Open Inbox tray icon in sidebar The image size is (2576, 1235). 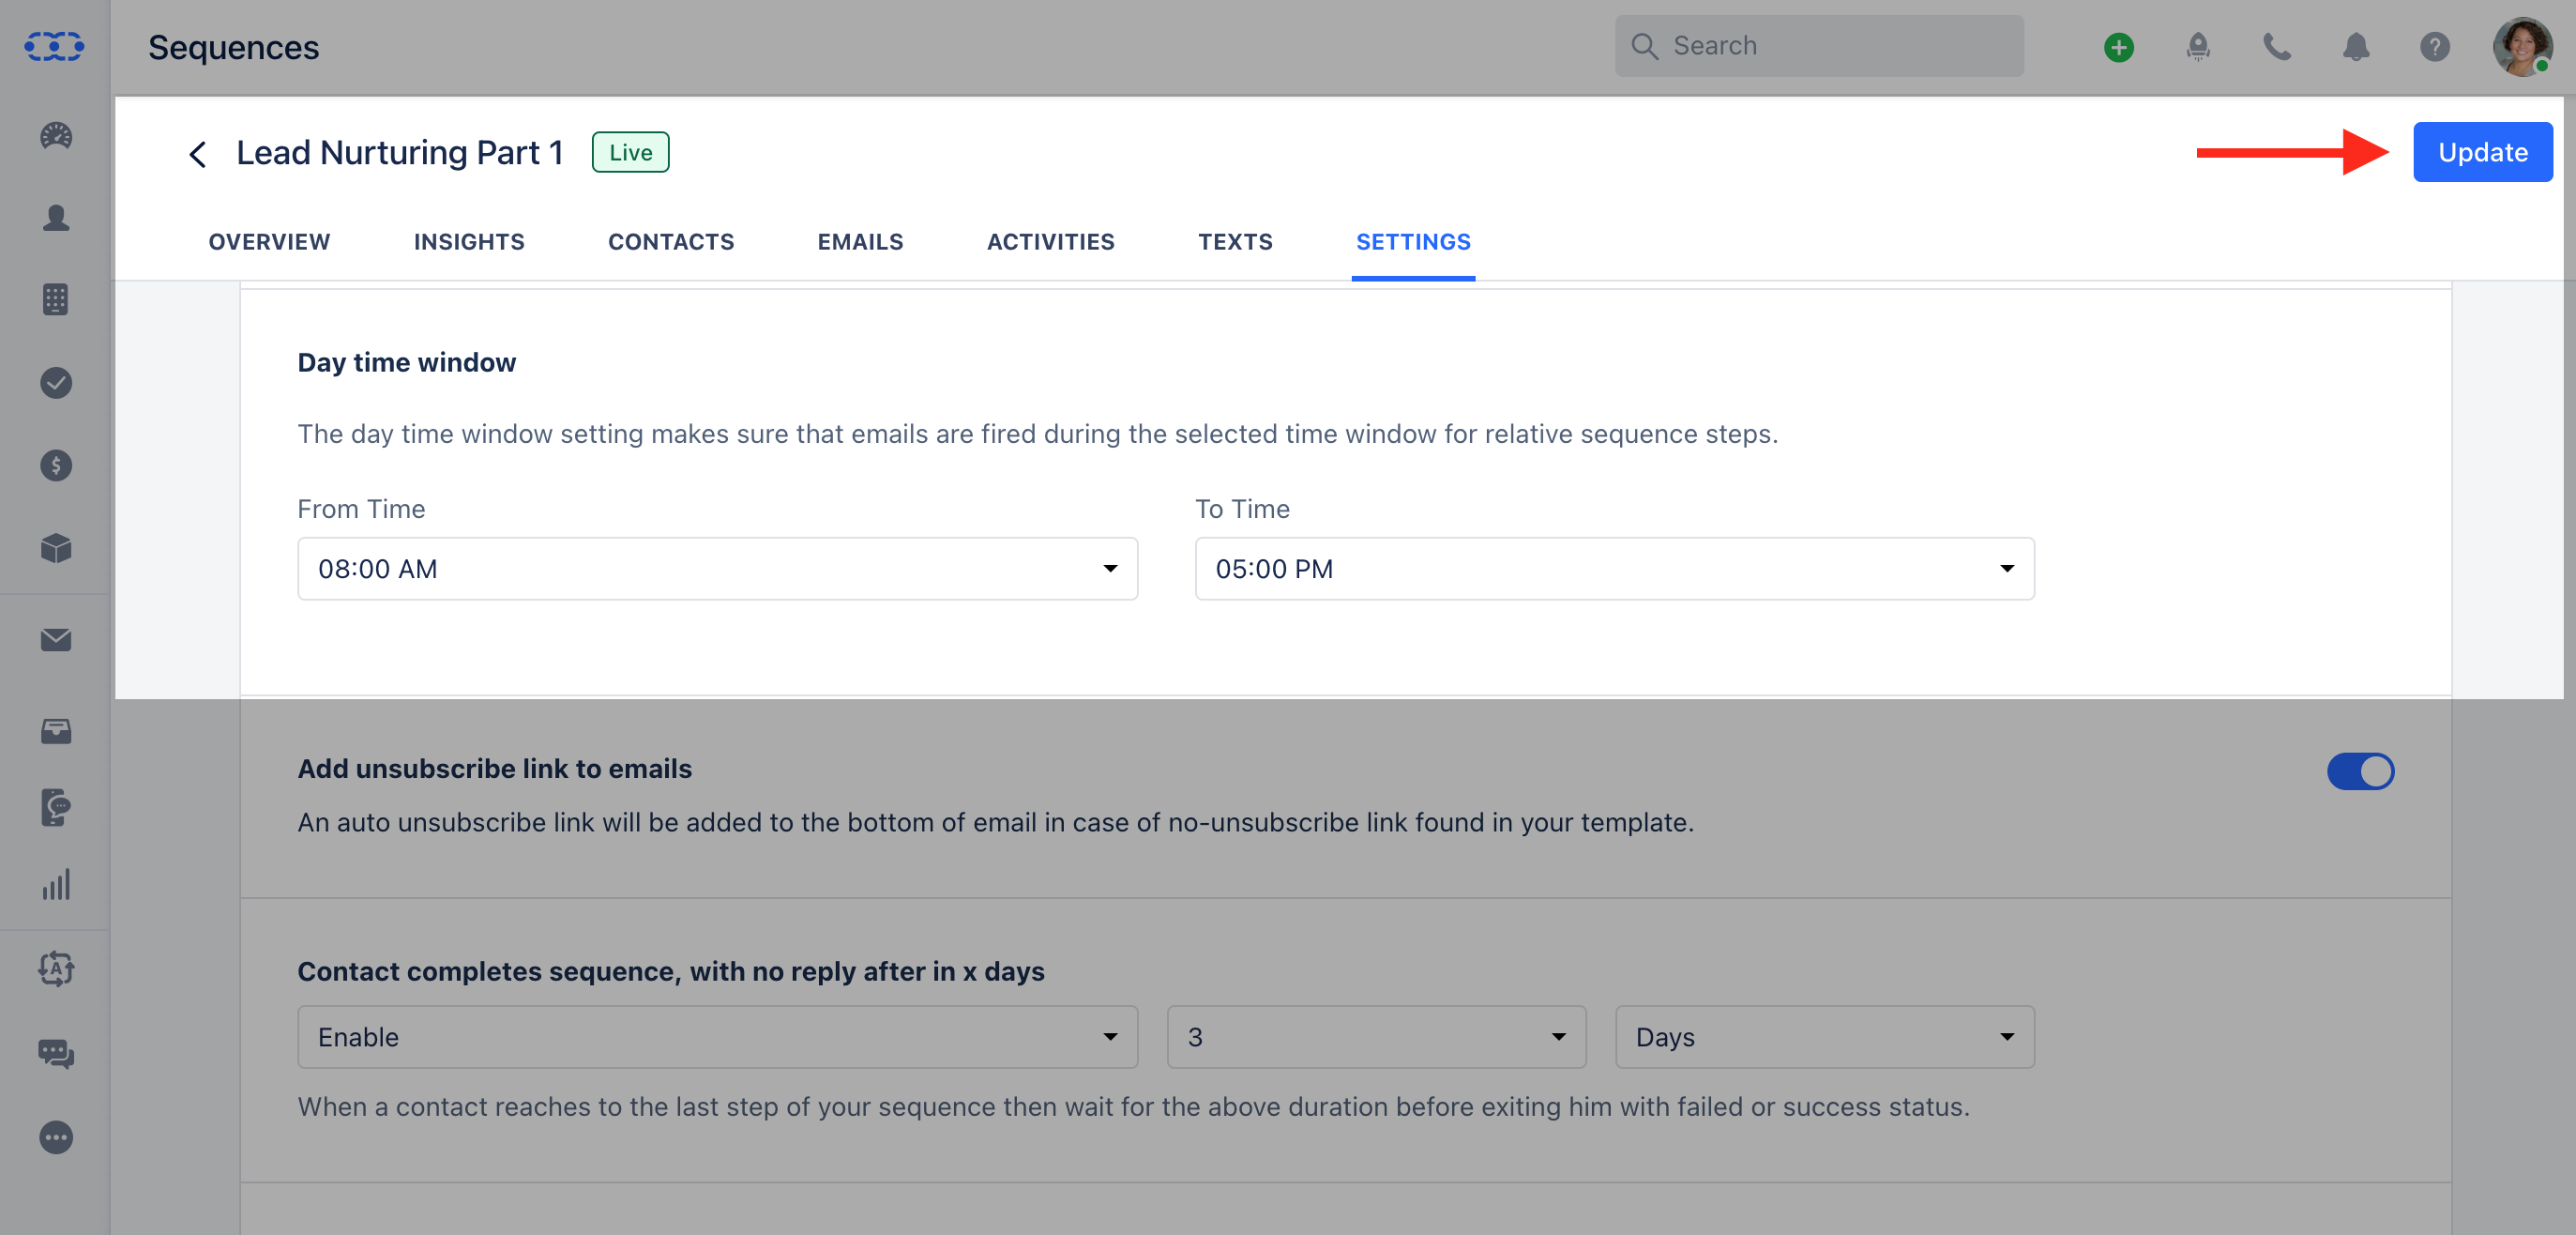click(56, 732)
